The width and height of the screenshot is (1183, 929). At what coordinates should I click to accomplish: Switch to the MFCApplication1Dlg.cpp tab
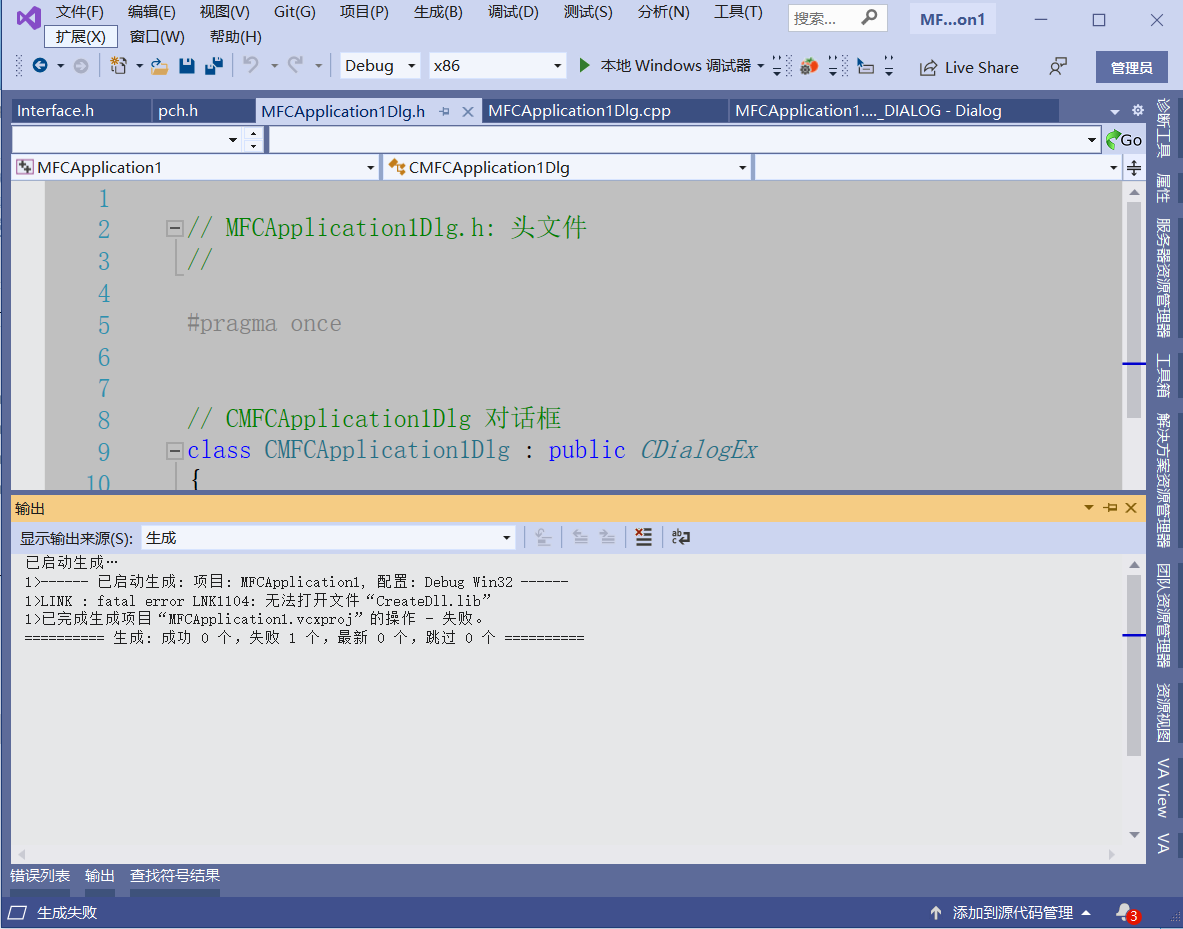point(606,111)
